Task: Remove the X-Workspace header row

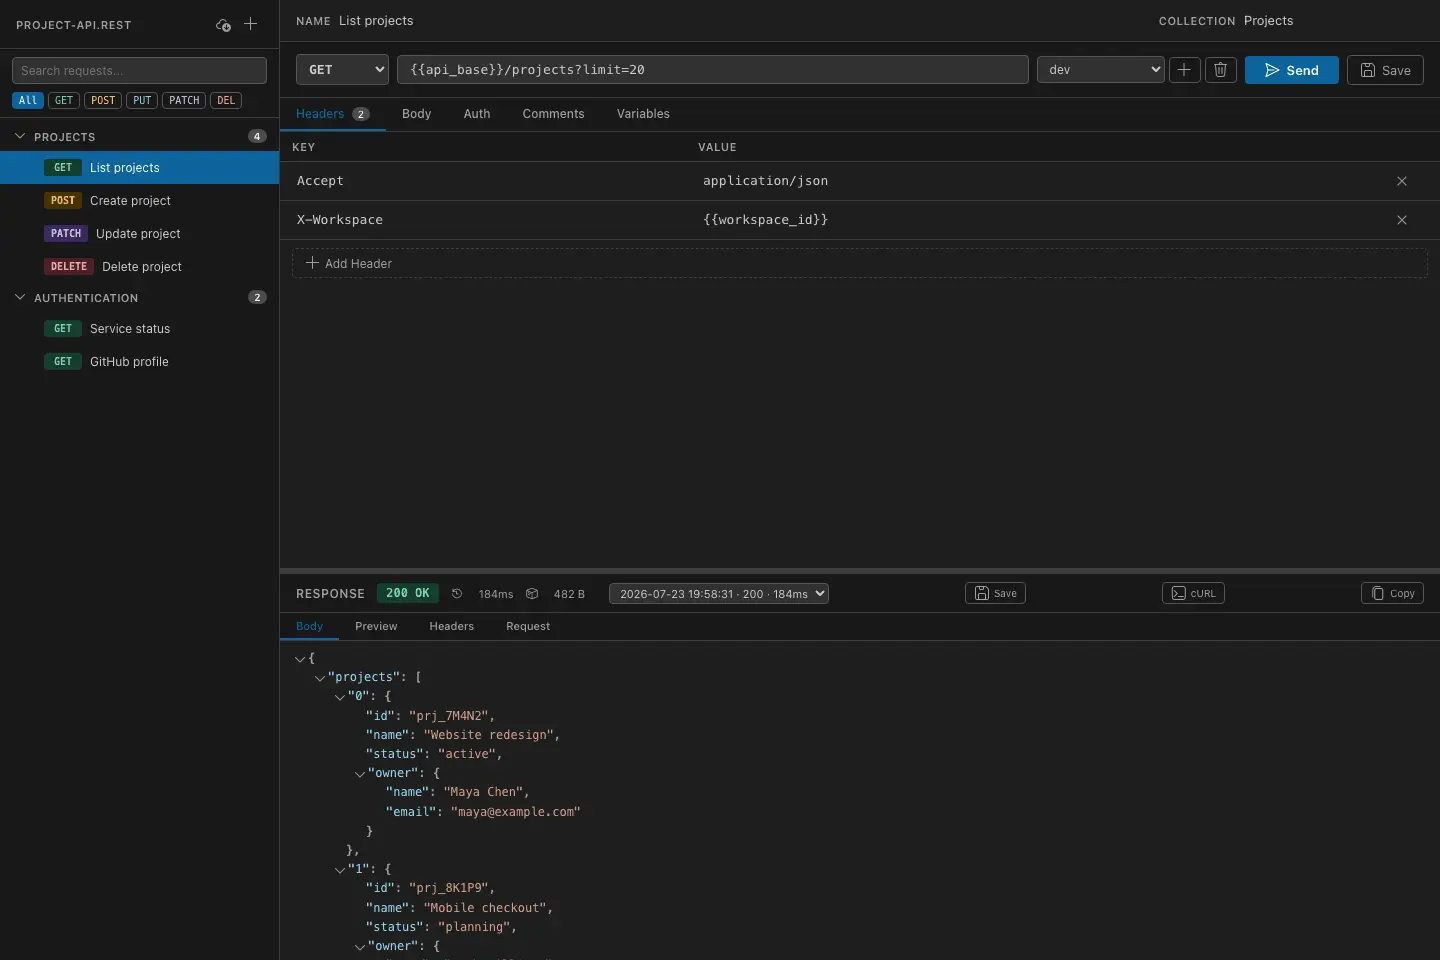Action: click(1402, 220)
